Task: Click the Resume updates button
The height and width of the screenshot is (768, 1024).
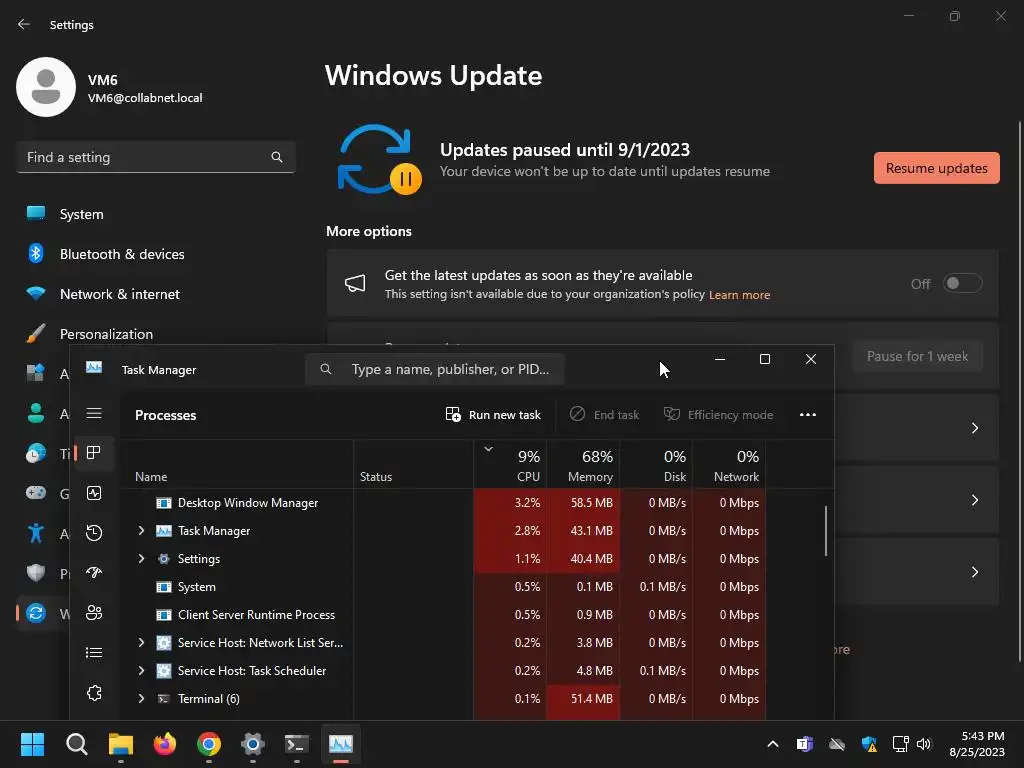Action: click(x=936, y=168)
